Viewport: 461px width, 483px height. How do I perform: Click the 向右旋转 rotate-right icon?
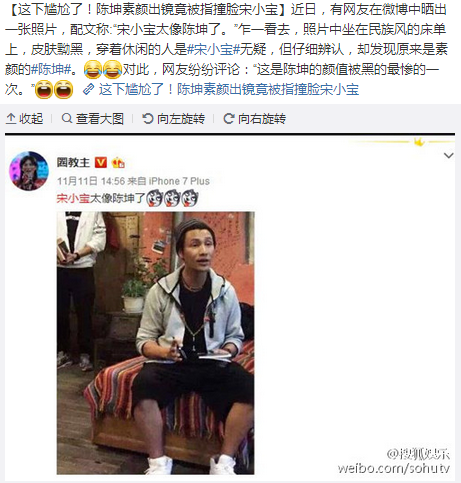(229, 118)
